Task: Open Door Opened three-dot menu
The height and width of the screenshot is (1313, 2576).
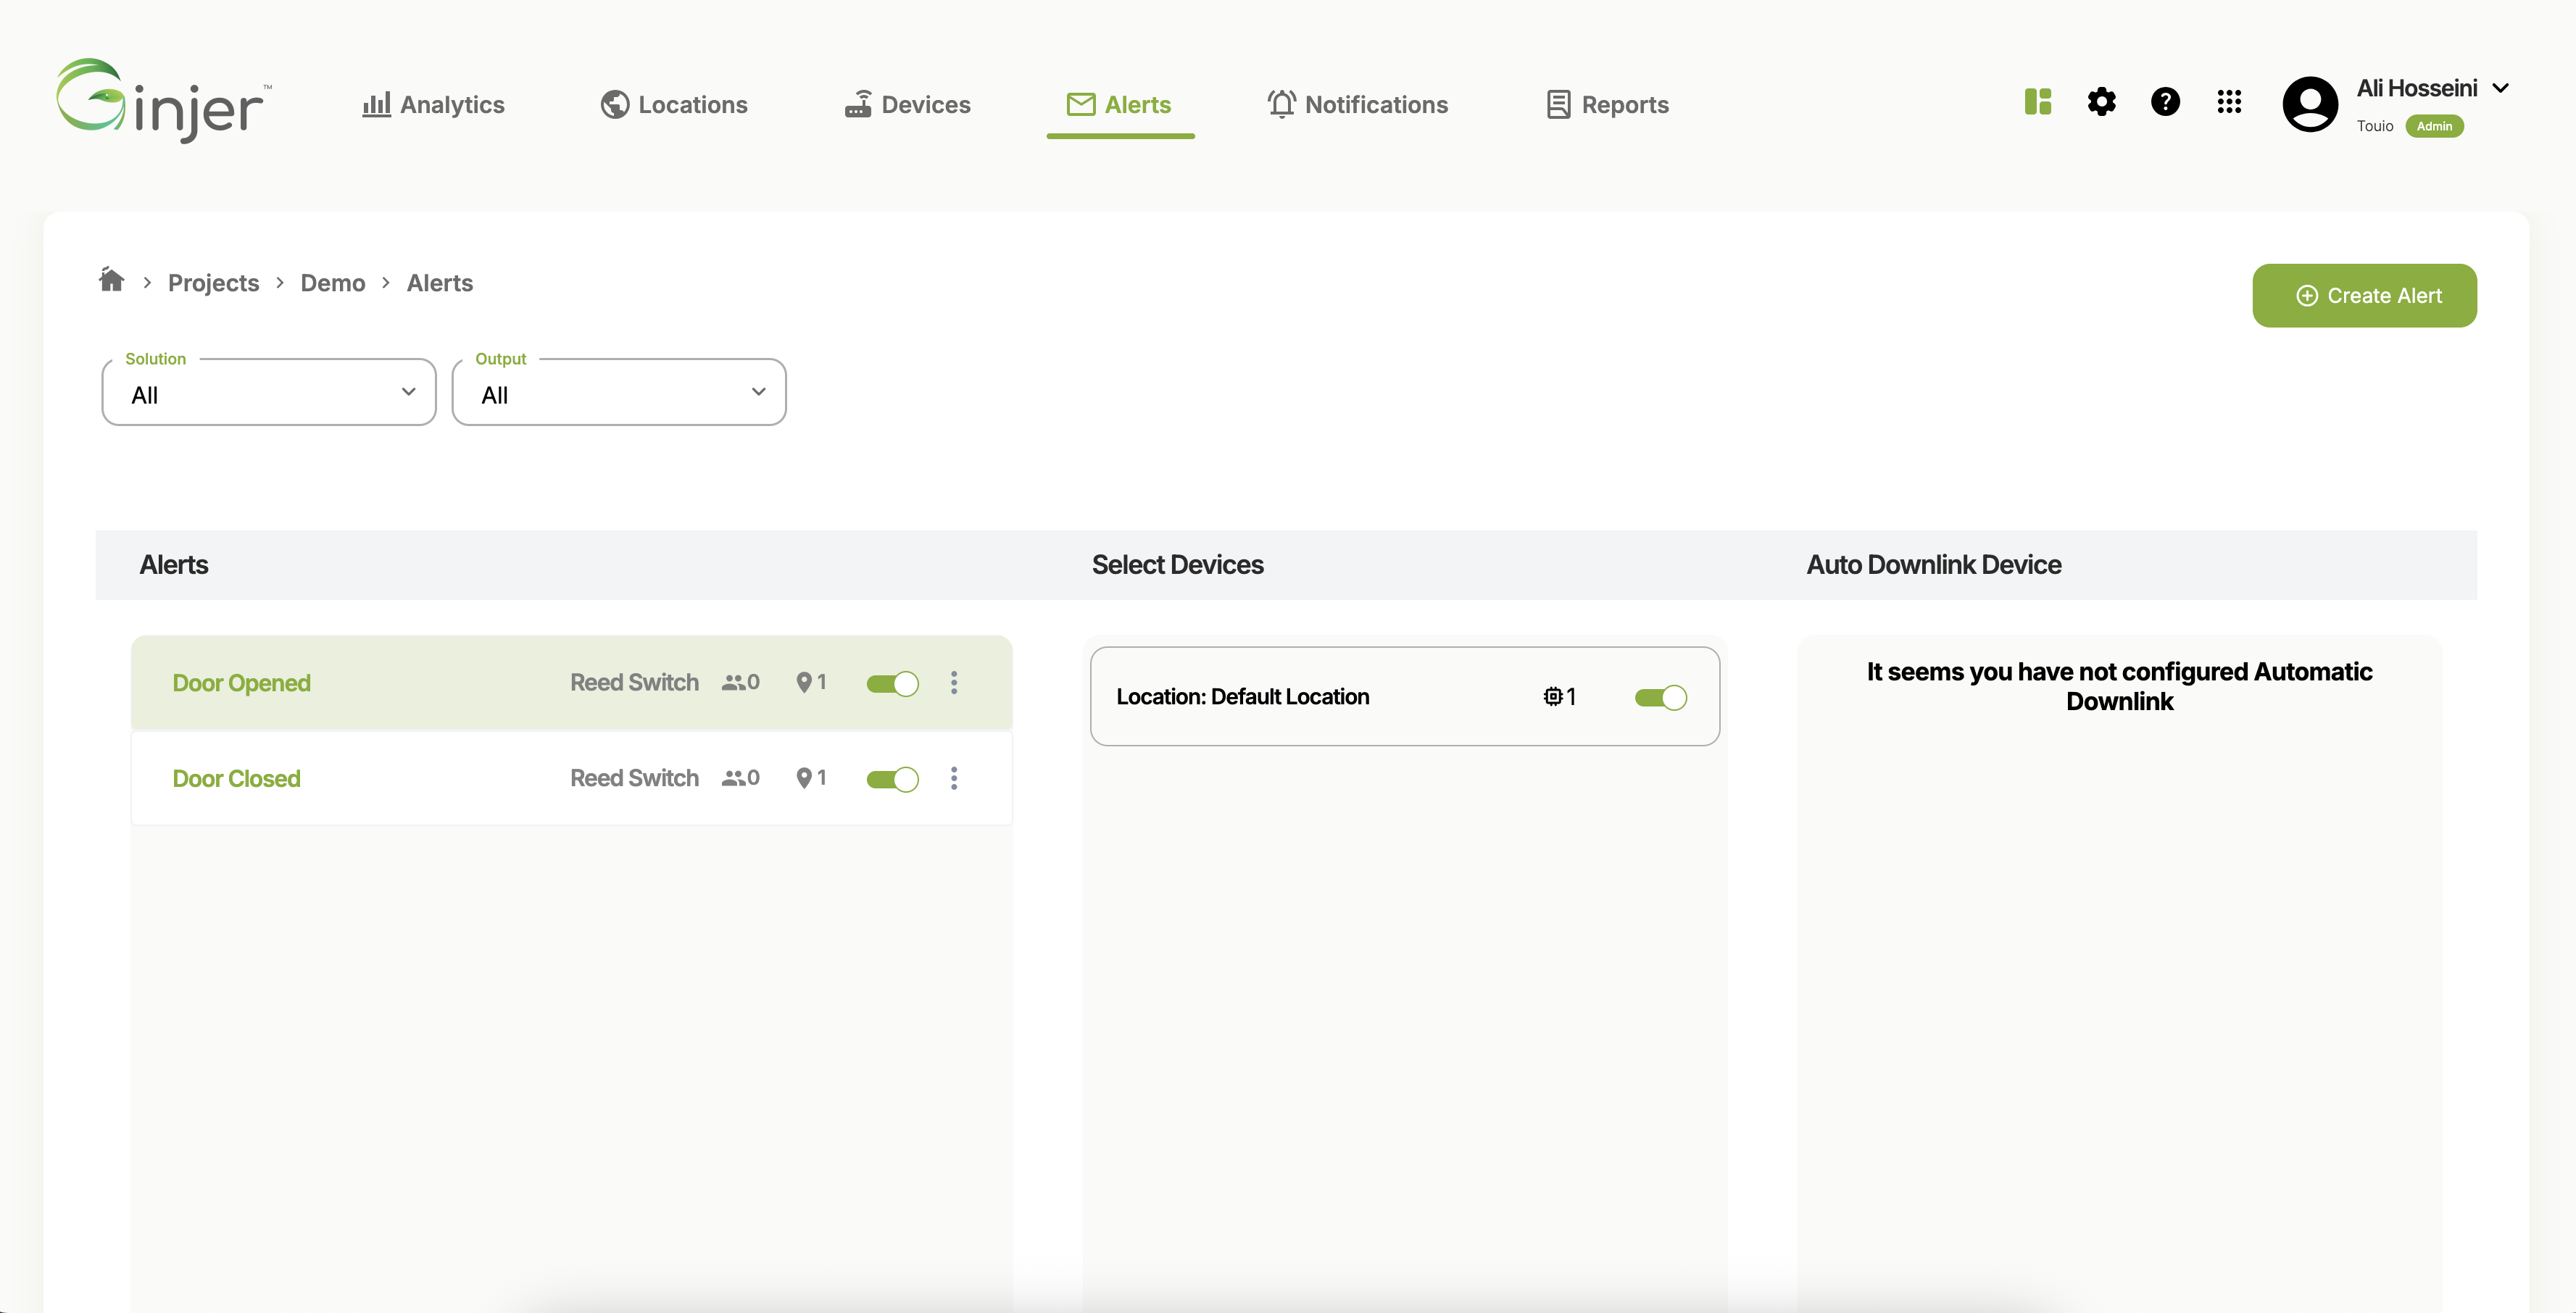Action: (x=954, y=683)
